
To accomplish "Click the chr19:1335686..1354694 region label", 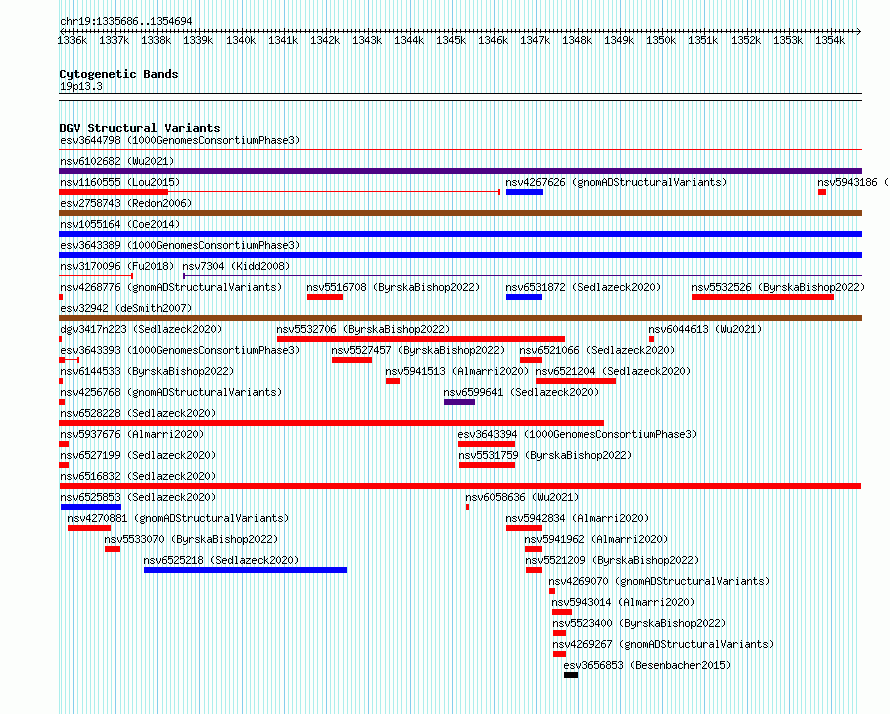I will pos(126,21).
